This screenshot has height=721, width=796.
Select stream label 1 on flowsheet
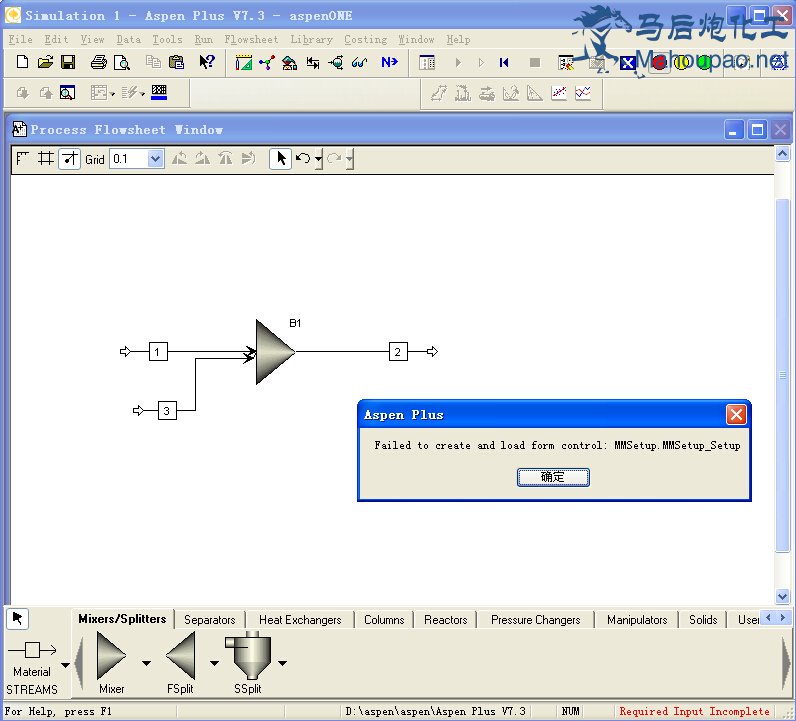coord(158,351)
